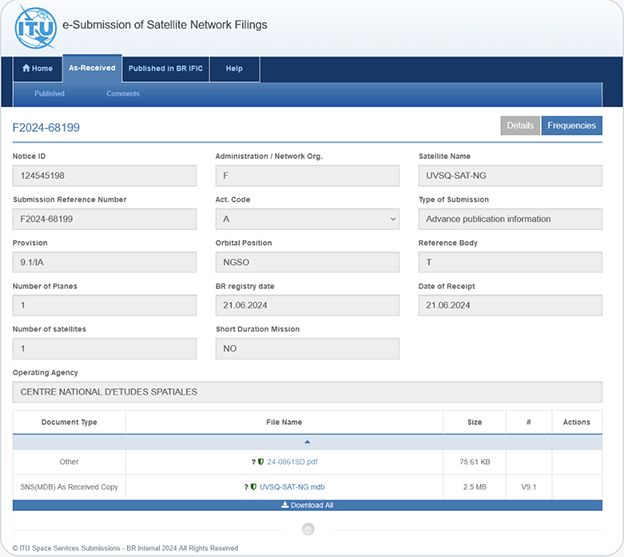Click the V9.1 version cell
The width and height of the screenshot is (624, 557).
[529, 487]
